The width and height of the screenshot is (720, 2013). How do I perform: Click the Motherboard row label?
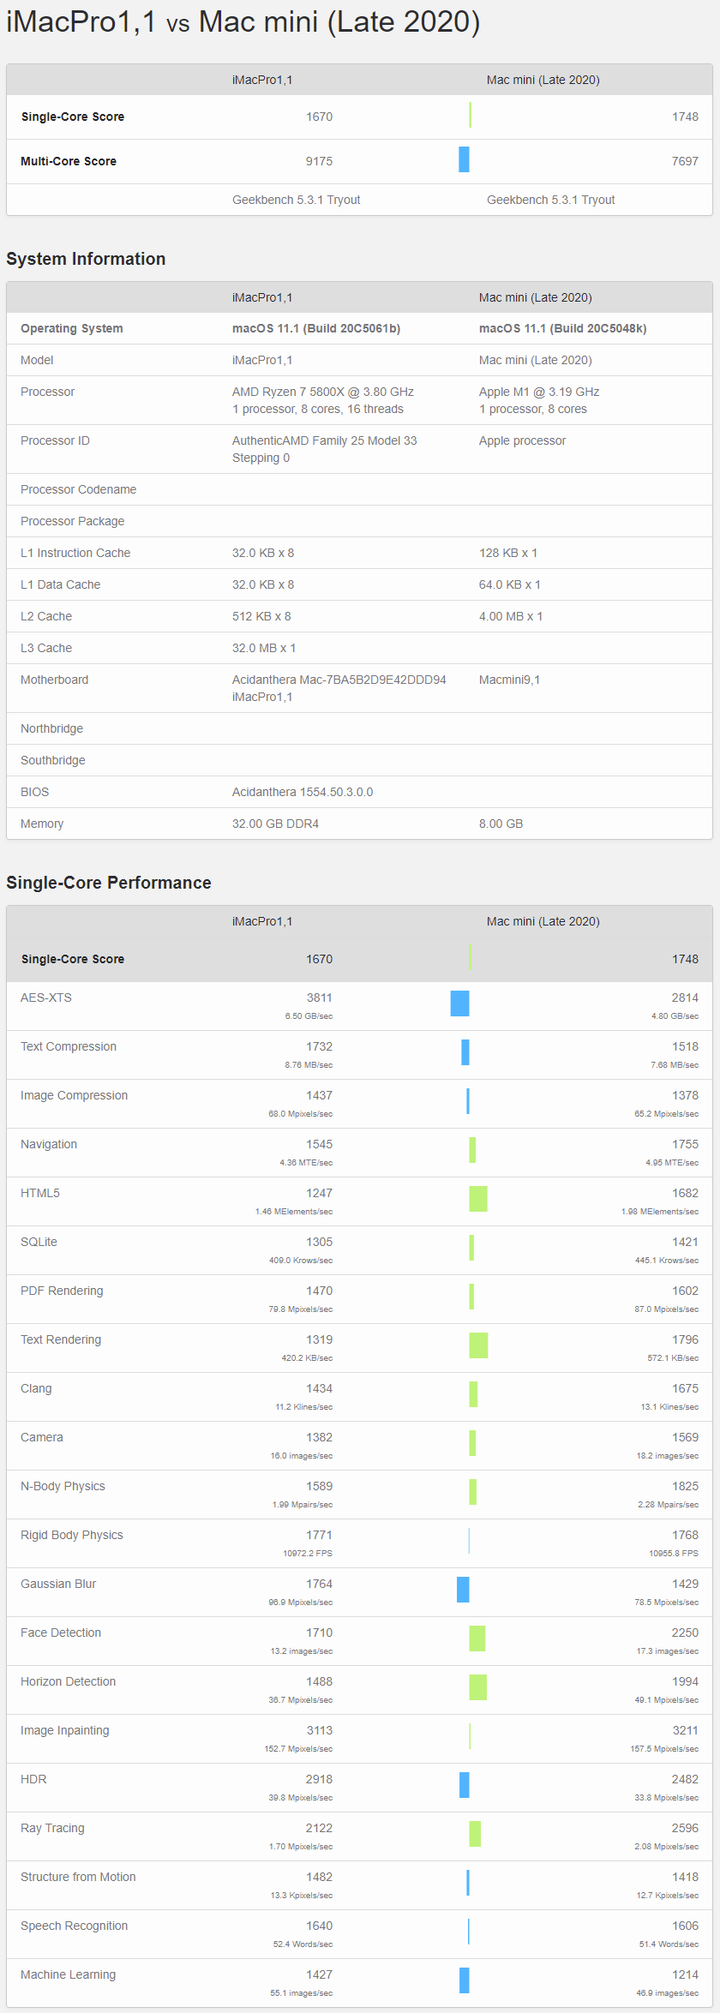click(x=54, y=680)
